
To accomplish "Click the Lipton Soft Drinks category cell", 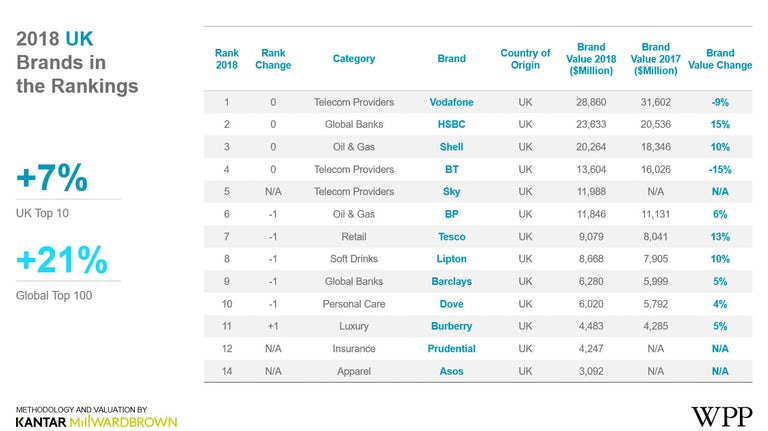I will [354, 259].
